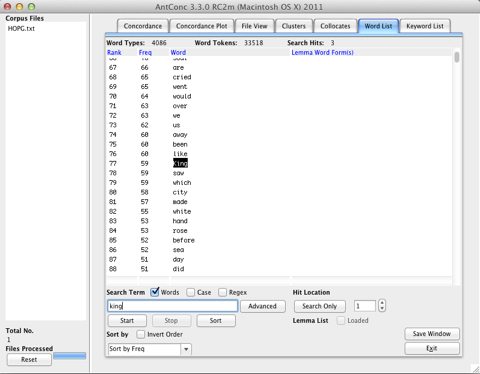Click the Exit button
The image size is (480, 374).
(432, 348)
